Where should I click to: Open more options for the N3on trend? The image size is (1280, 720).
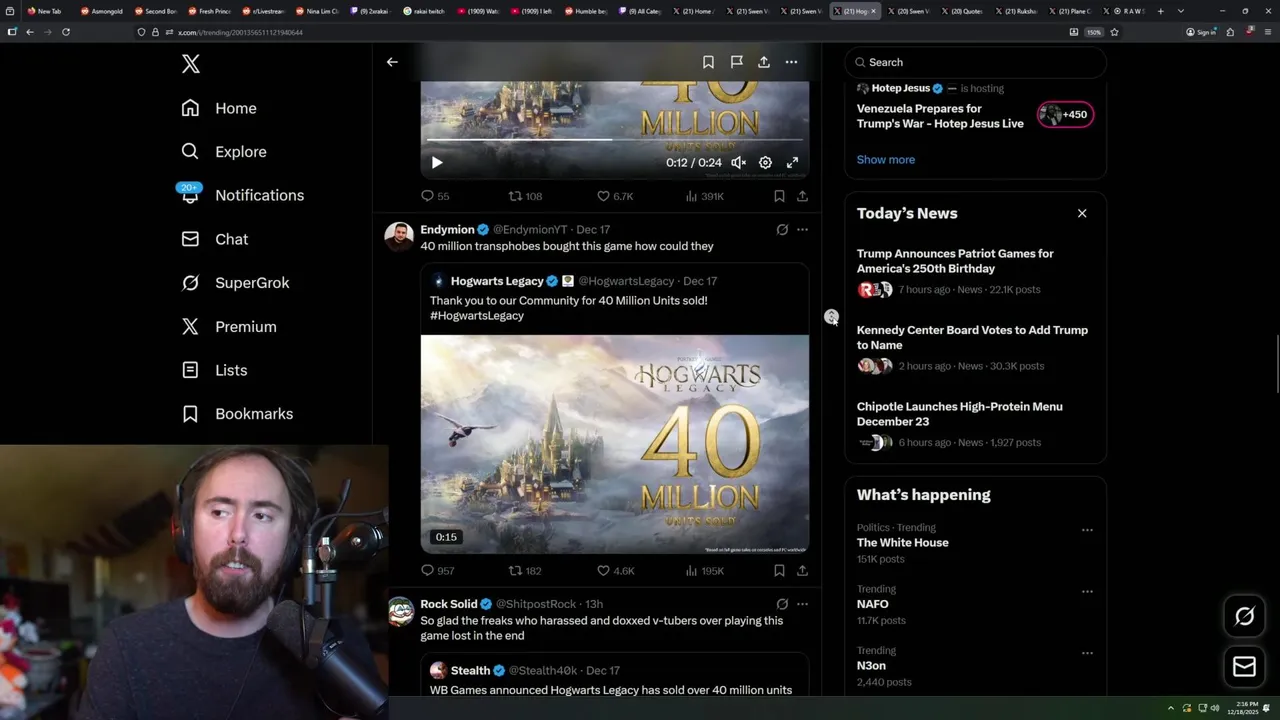(x=1087, y=653)
